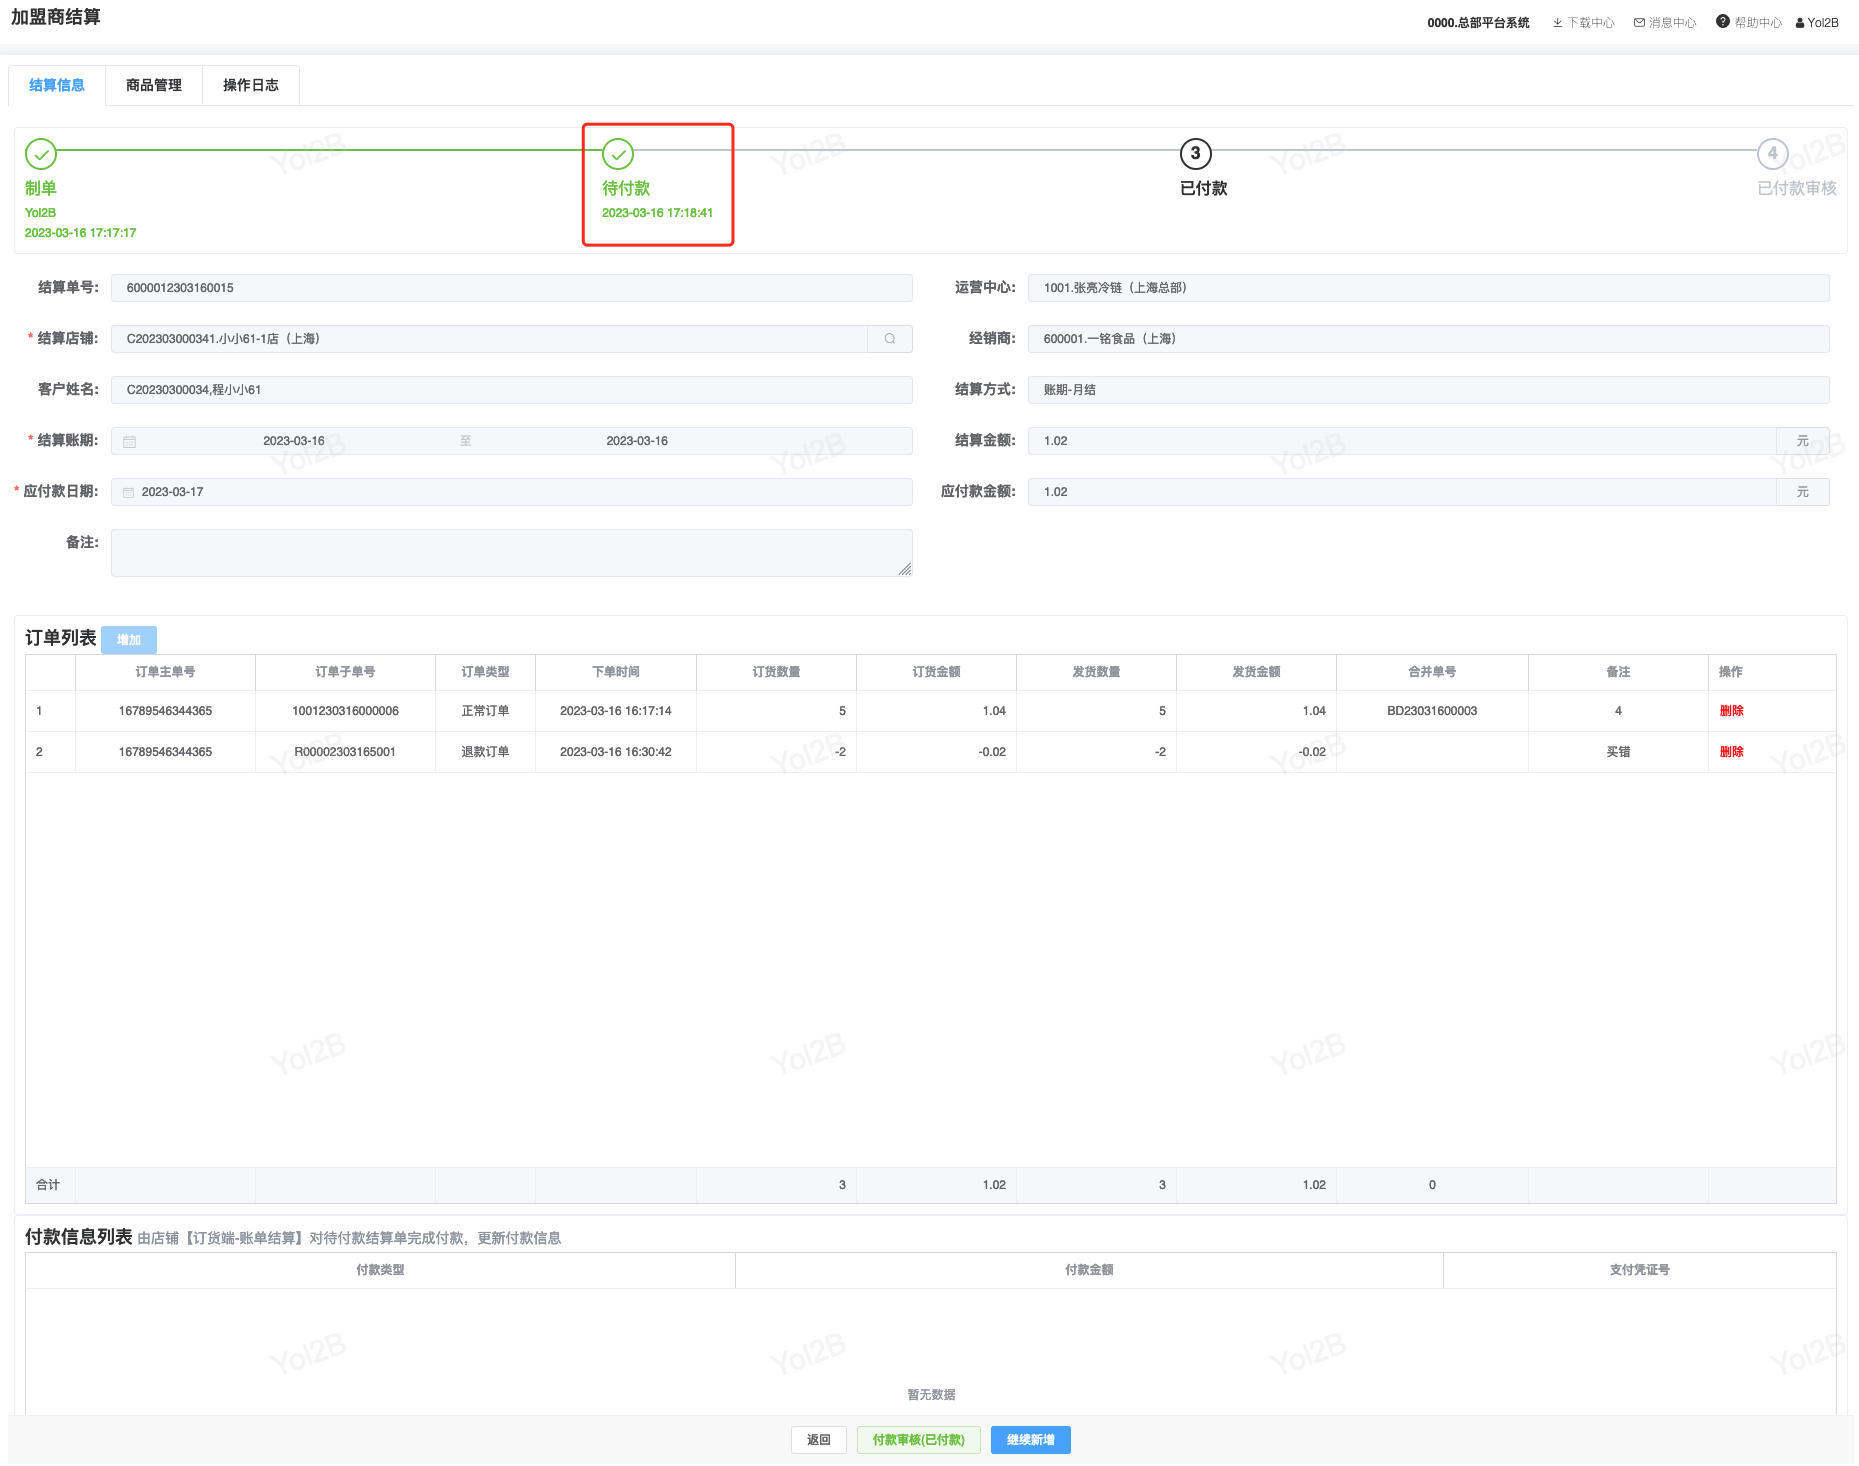Click the 合计 totals row label
The width and height of the screenshot is (1859, 1466).
click(x=48, y=1185)
